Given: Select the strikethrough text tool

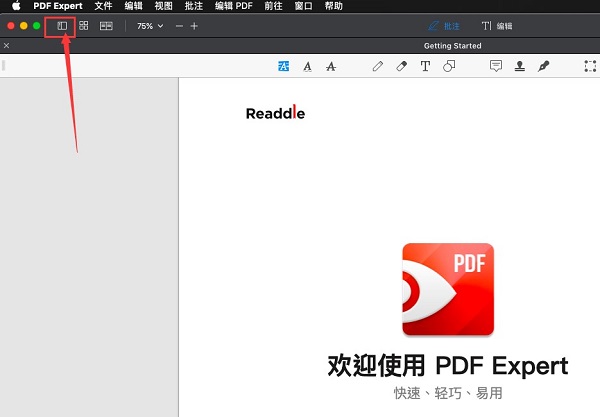Looking at the screenshot, I should click(x=331, y=67).
